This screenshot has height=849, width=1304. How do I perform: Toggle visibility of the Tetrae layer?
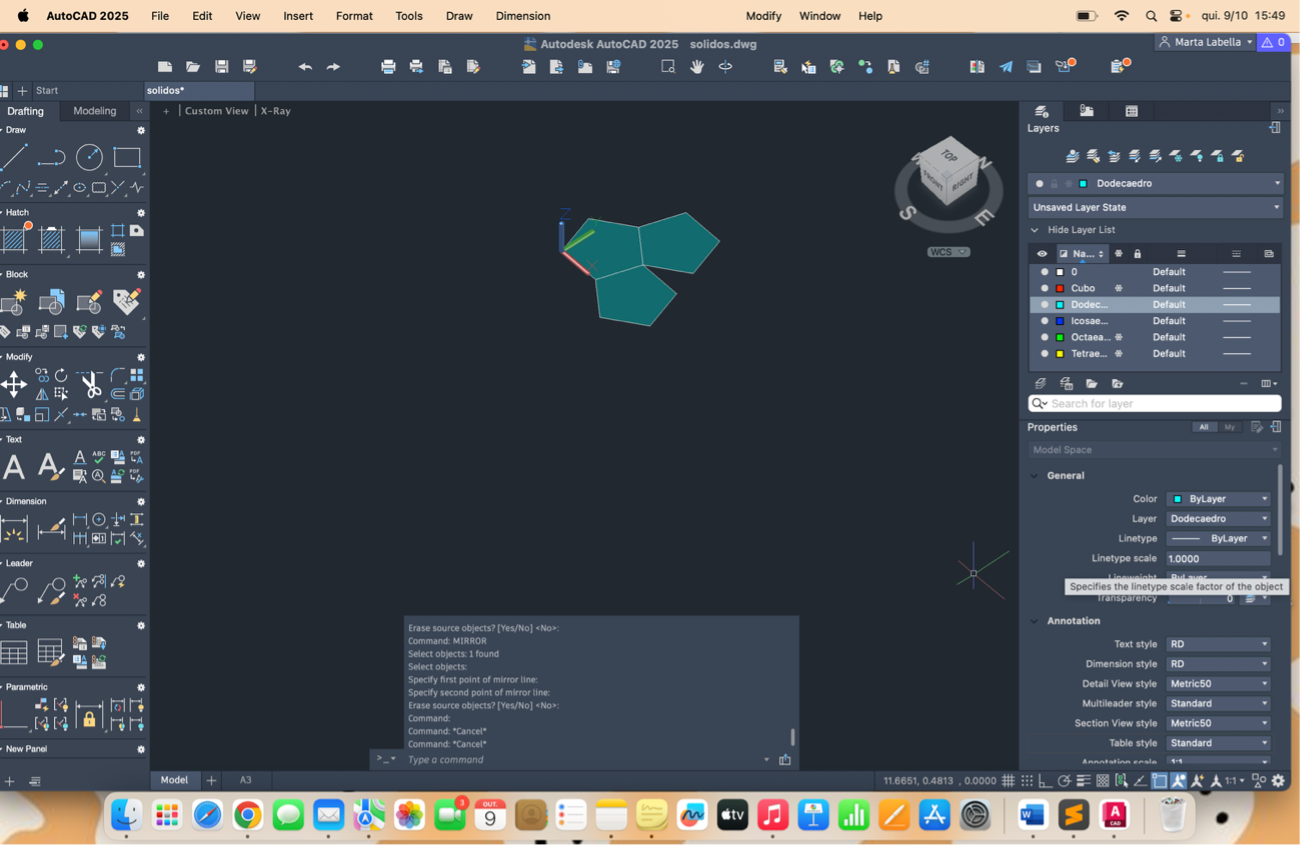click(x=1045, y=355)
